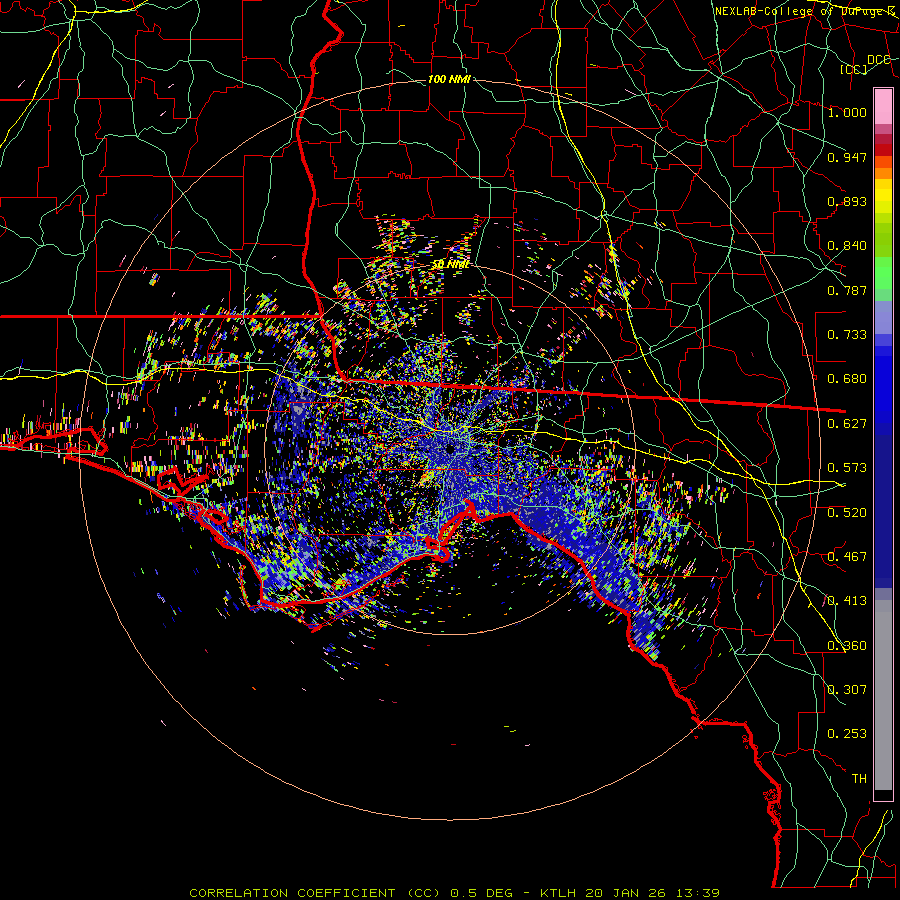The image size is (900, 900).
Task: Select the 0.253 scale value
Action: pyautogui.click(x=847, y=734)
